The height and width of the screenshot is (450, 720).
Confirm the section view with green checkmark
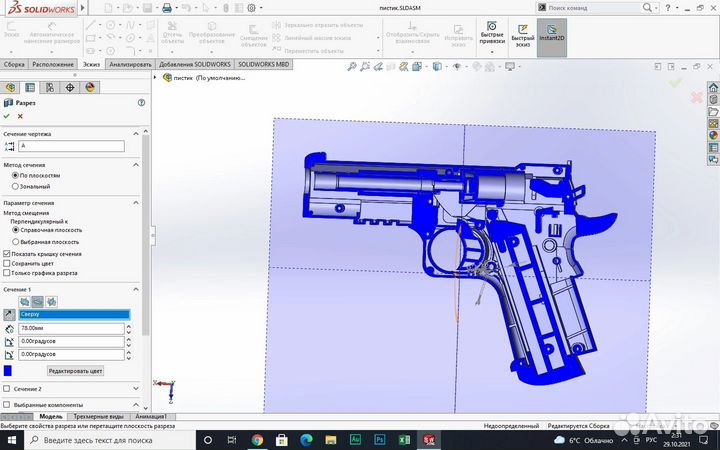(6, 116)
